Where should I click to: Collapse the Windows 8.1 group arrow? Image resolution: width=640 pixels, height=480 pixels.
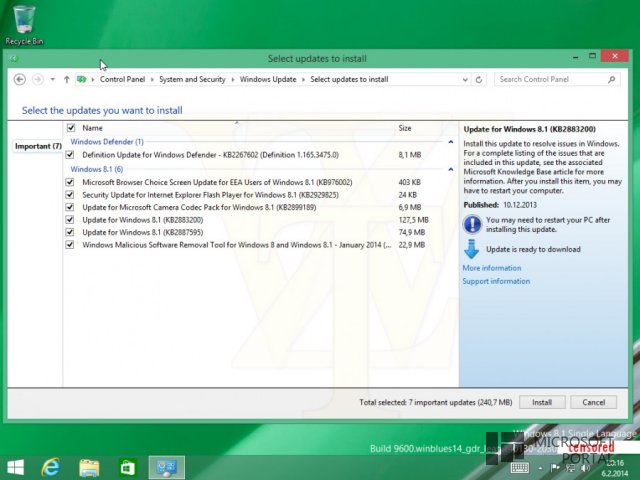click(451, 169)
